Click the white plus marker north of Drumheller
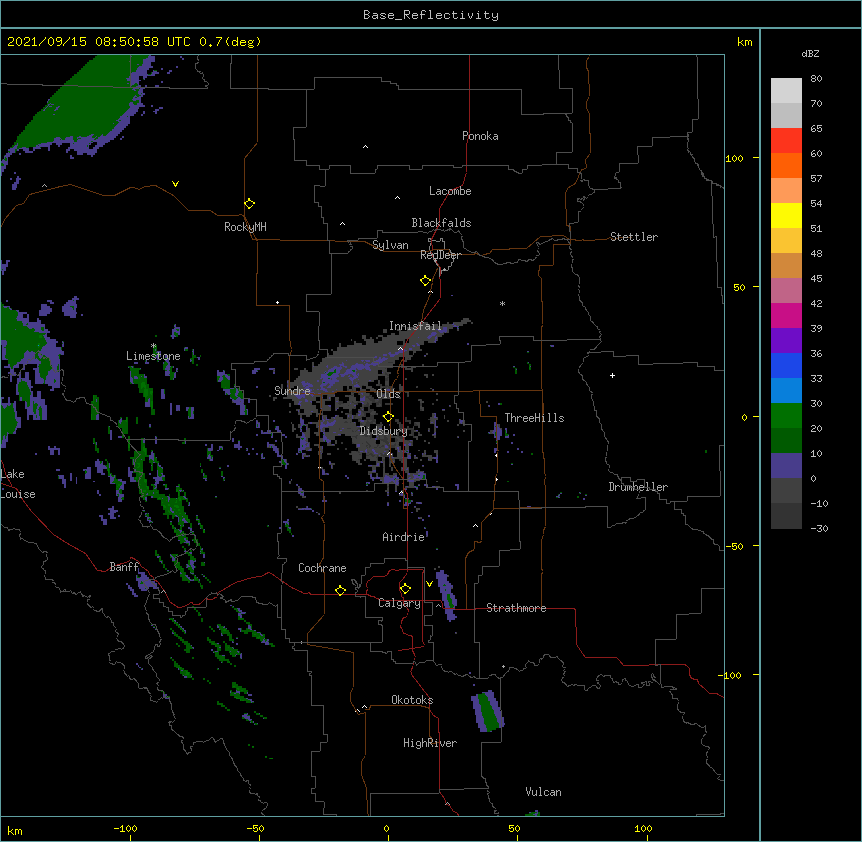This screenshot has width=862, height=842. [612, 375]
